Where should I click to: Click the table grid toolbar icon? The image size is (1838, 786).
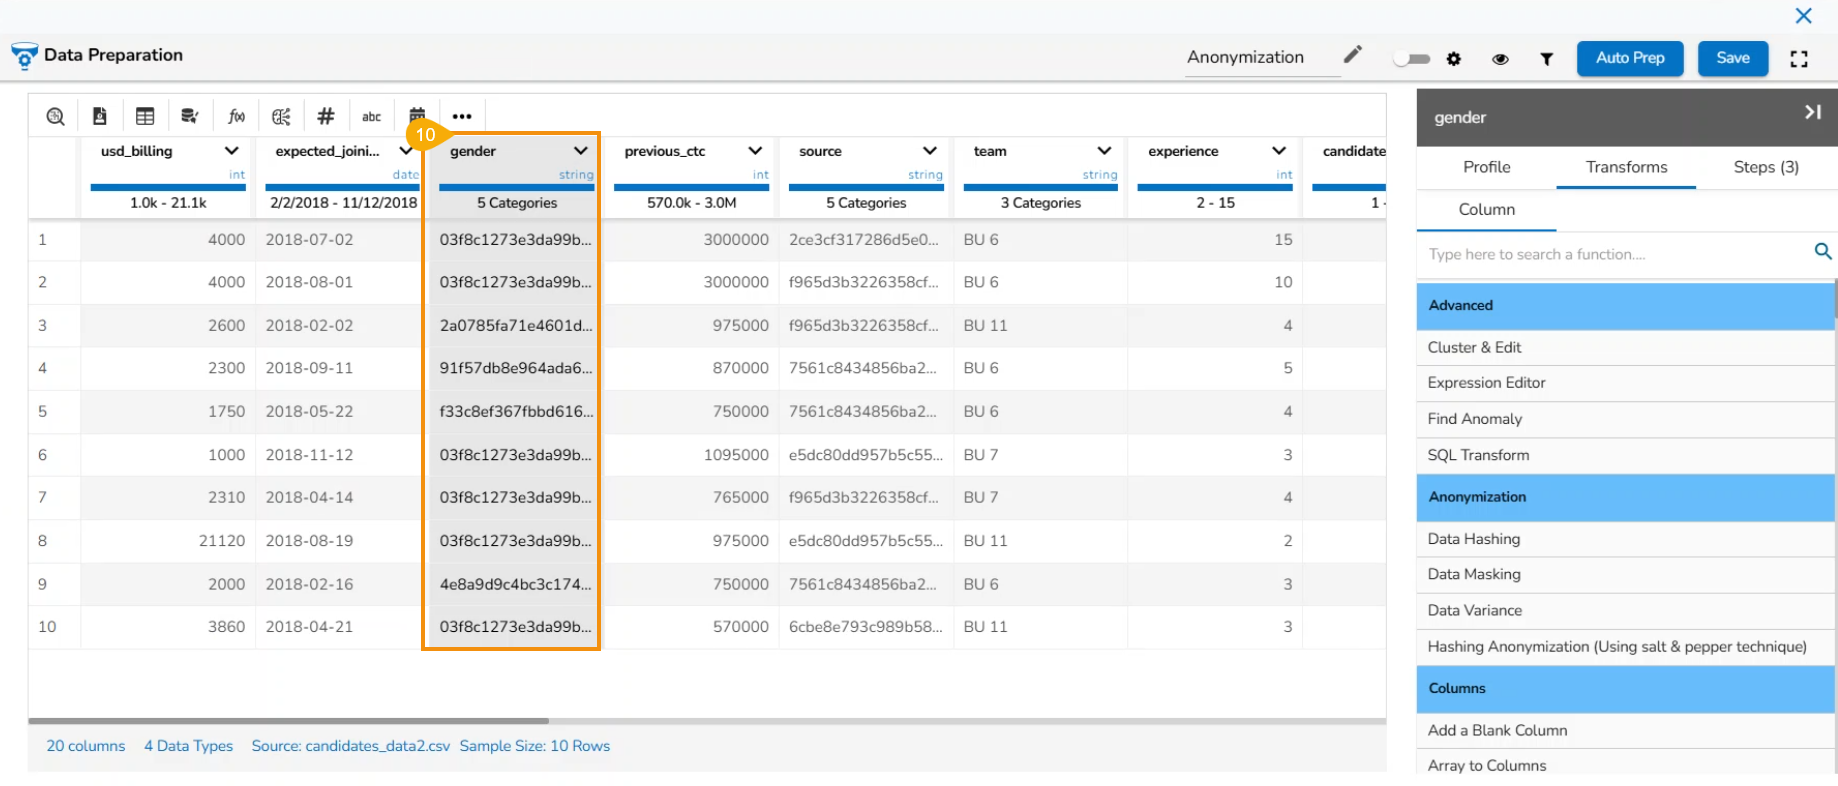point(145,117)
